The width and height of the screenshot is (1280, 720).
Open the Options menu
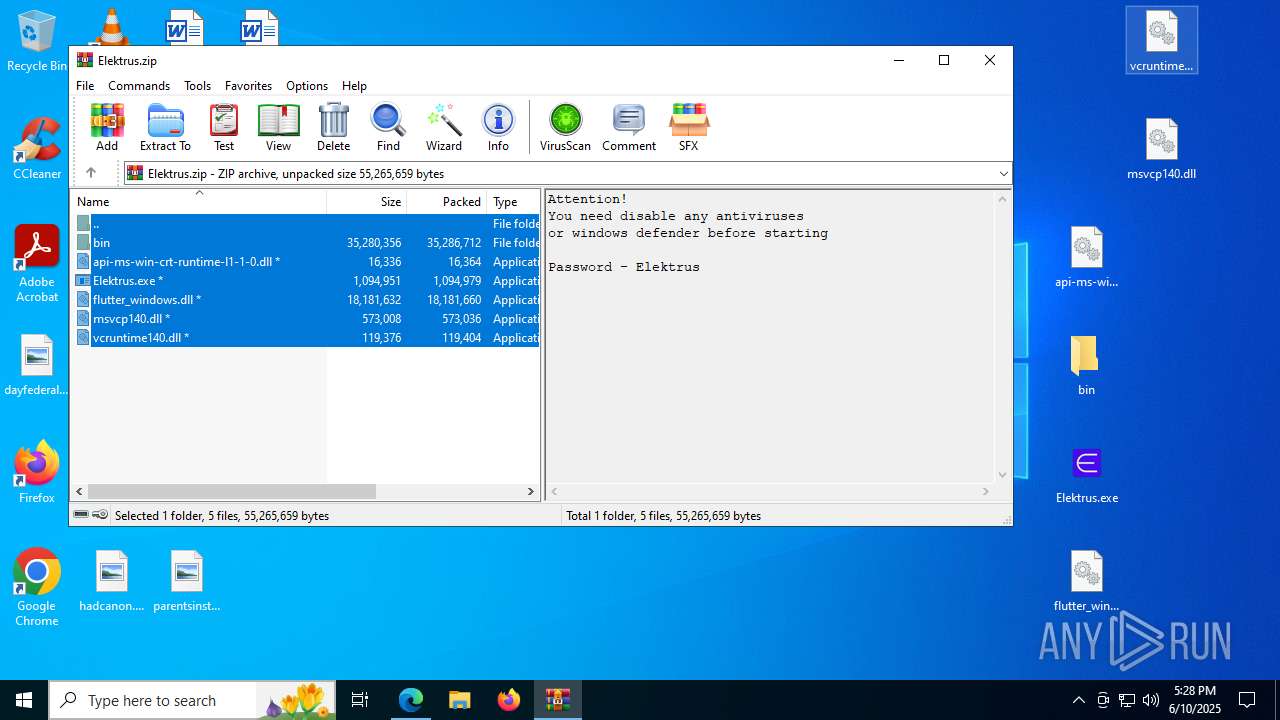click(307, 86)
